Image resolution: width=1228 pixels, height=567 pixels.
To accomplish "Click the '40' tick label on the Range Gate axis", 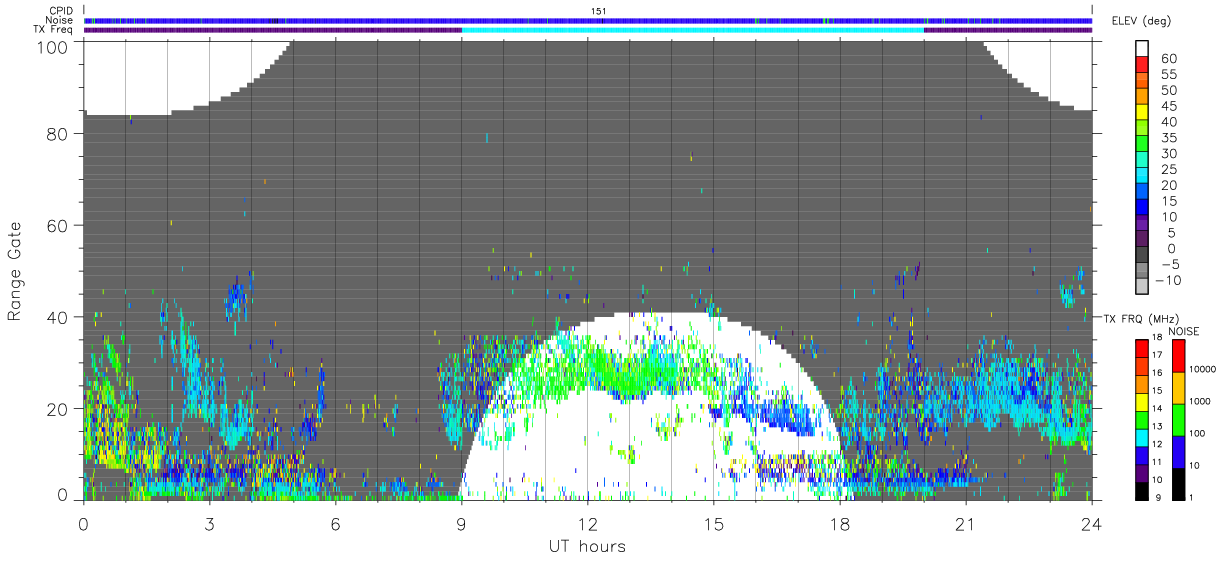I will click(x=57, y=317).
